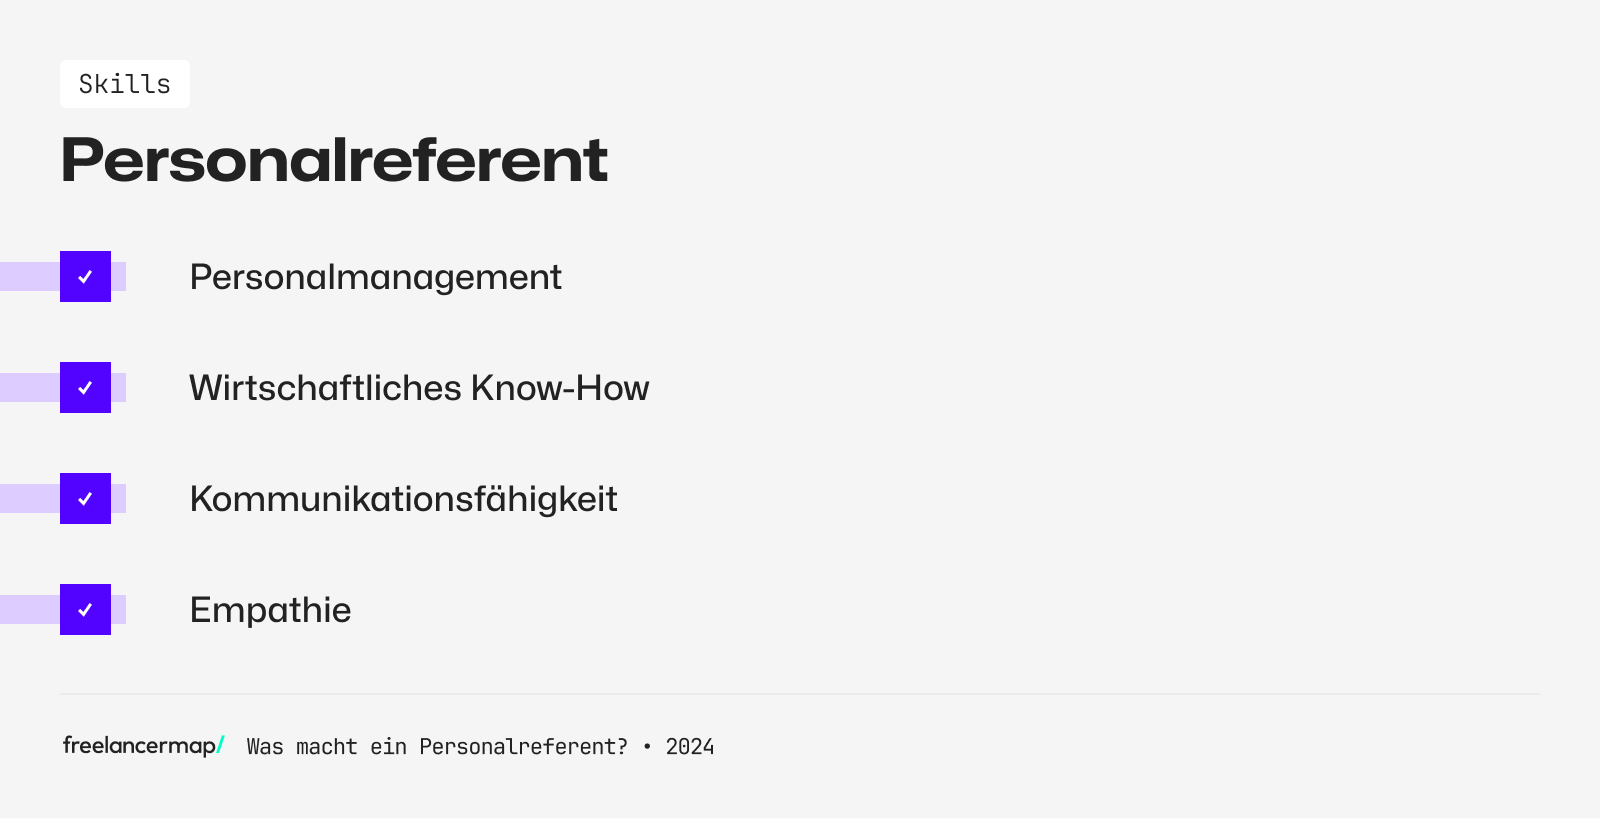The image size is (1600, 819).
Task: Uncheck the Empathie checkbox
Action: pyautogui.click(x=85, y=610)
